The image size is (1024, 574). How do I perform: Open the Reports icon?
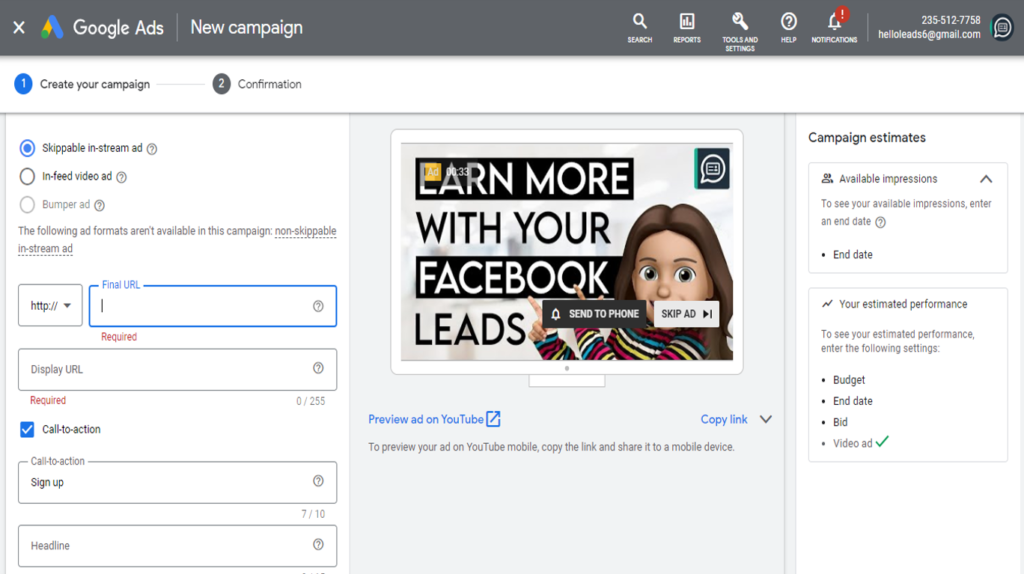(687, 28)
